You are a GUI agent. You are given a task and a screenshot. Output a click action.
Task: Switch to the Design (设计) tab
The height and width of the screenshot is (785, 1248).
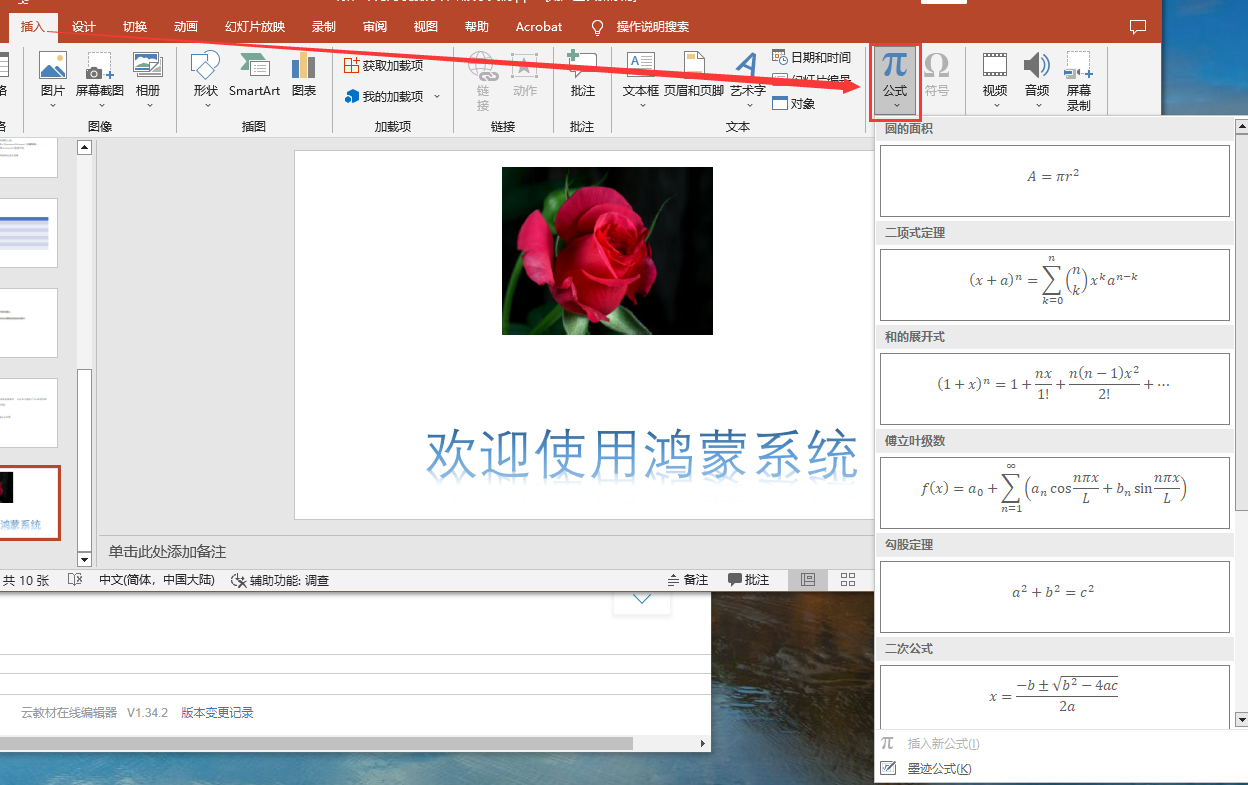pos(84,27)
